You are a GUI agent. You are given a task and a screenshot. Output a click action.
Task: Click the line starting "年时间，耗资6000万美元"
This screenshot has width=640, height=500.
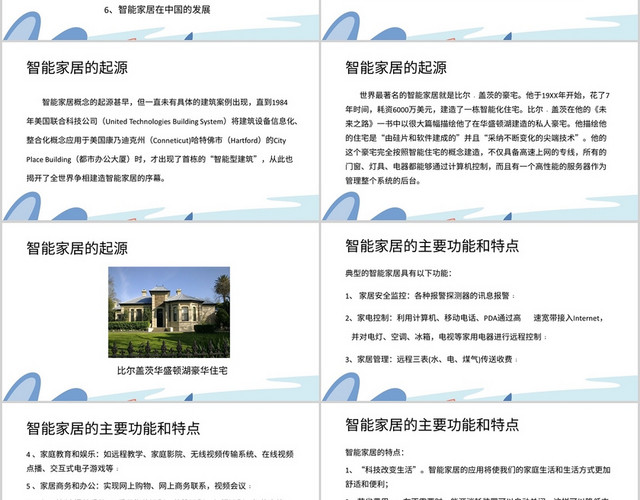click(476, 109)
